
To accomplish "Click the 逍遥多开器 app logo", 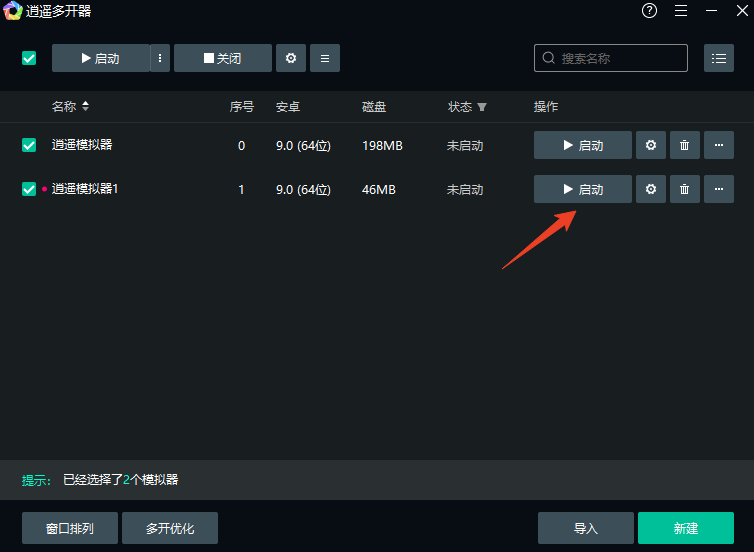I will [x=13, y=11].
